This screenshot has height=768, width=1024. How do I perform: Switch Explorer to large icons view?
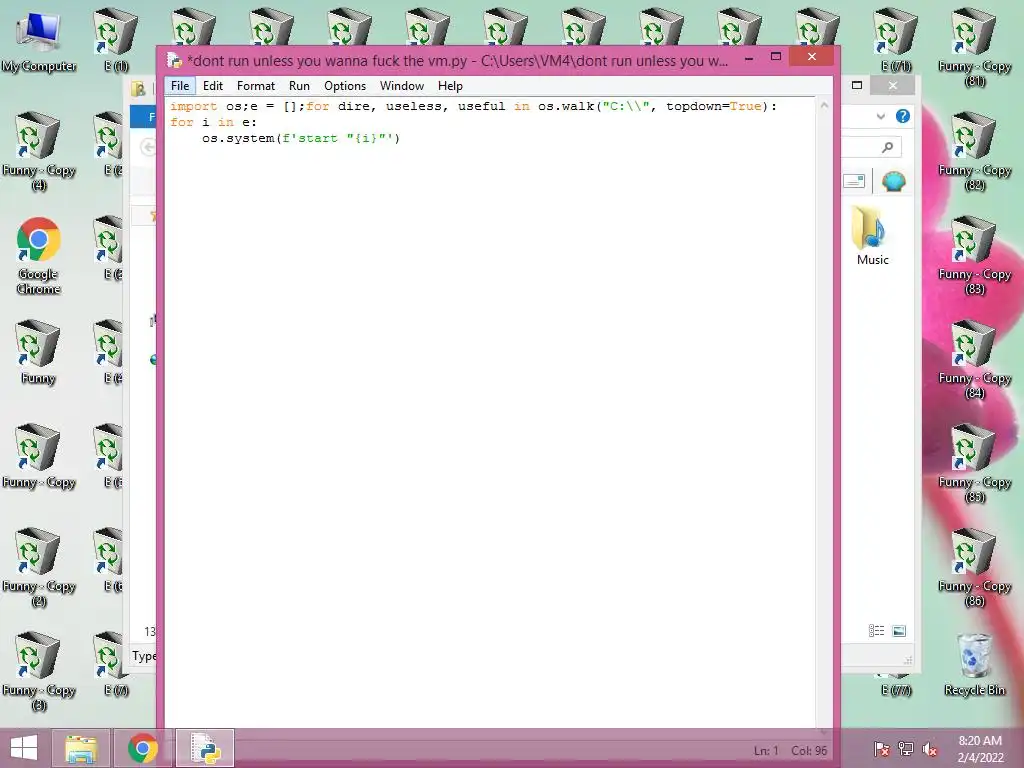click(x=899, y=631)
